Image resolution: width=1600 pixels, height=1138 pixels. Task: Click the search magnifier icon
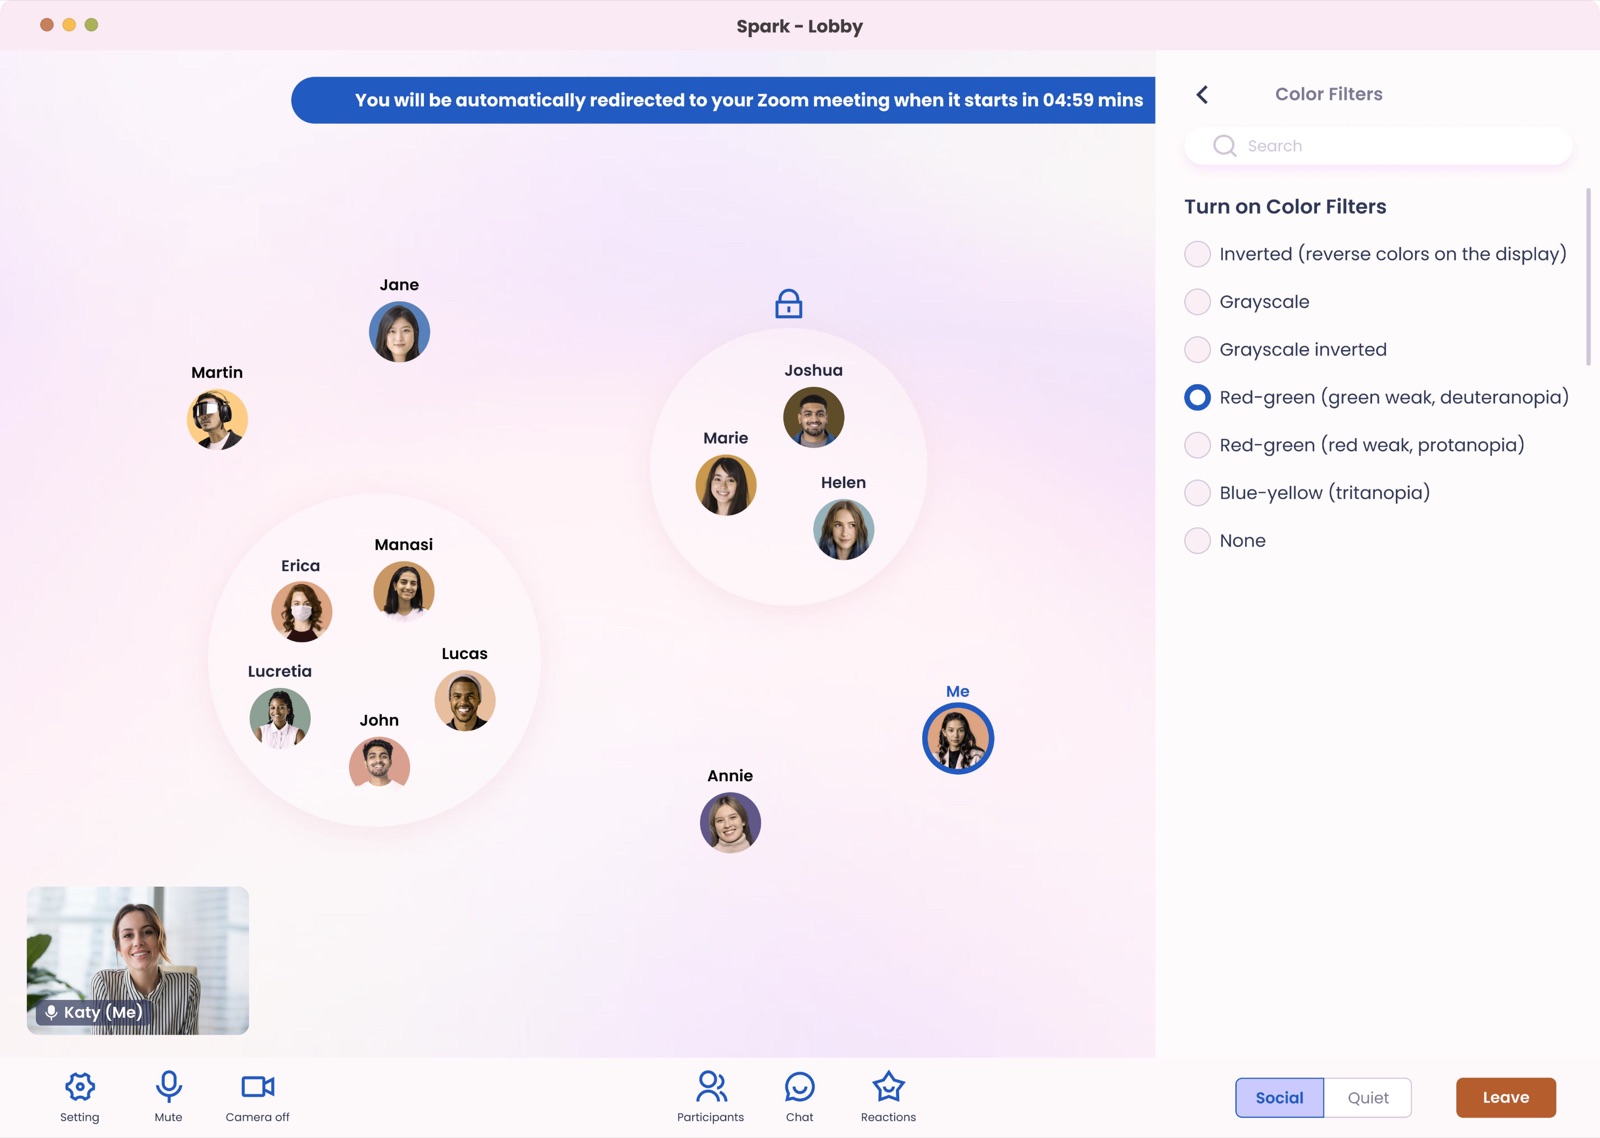1225,146
